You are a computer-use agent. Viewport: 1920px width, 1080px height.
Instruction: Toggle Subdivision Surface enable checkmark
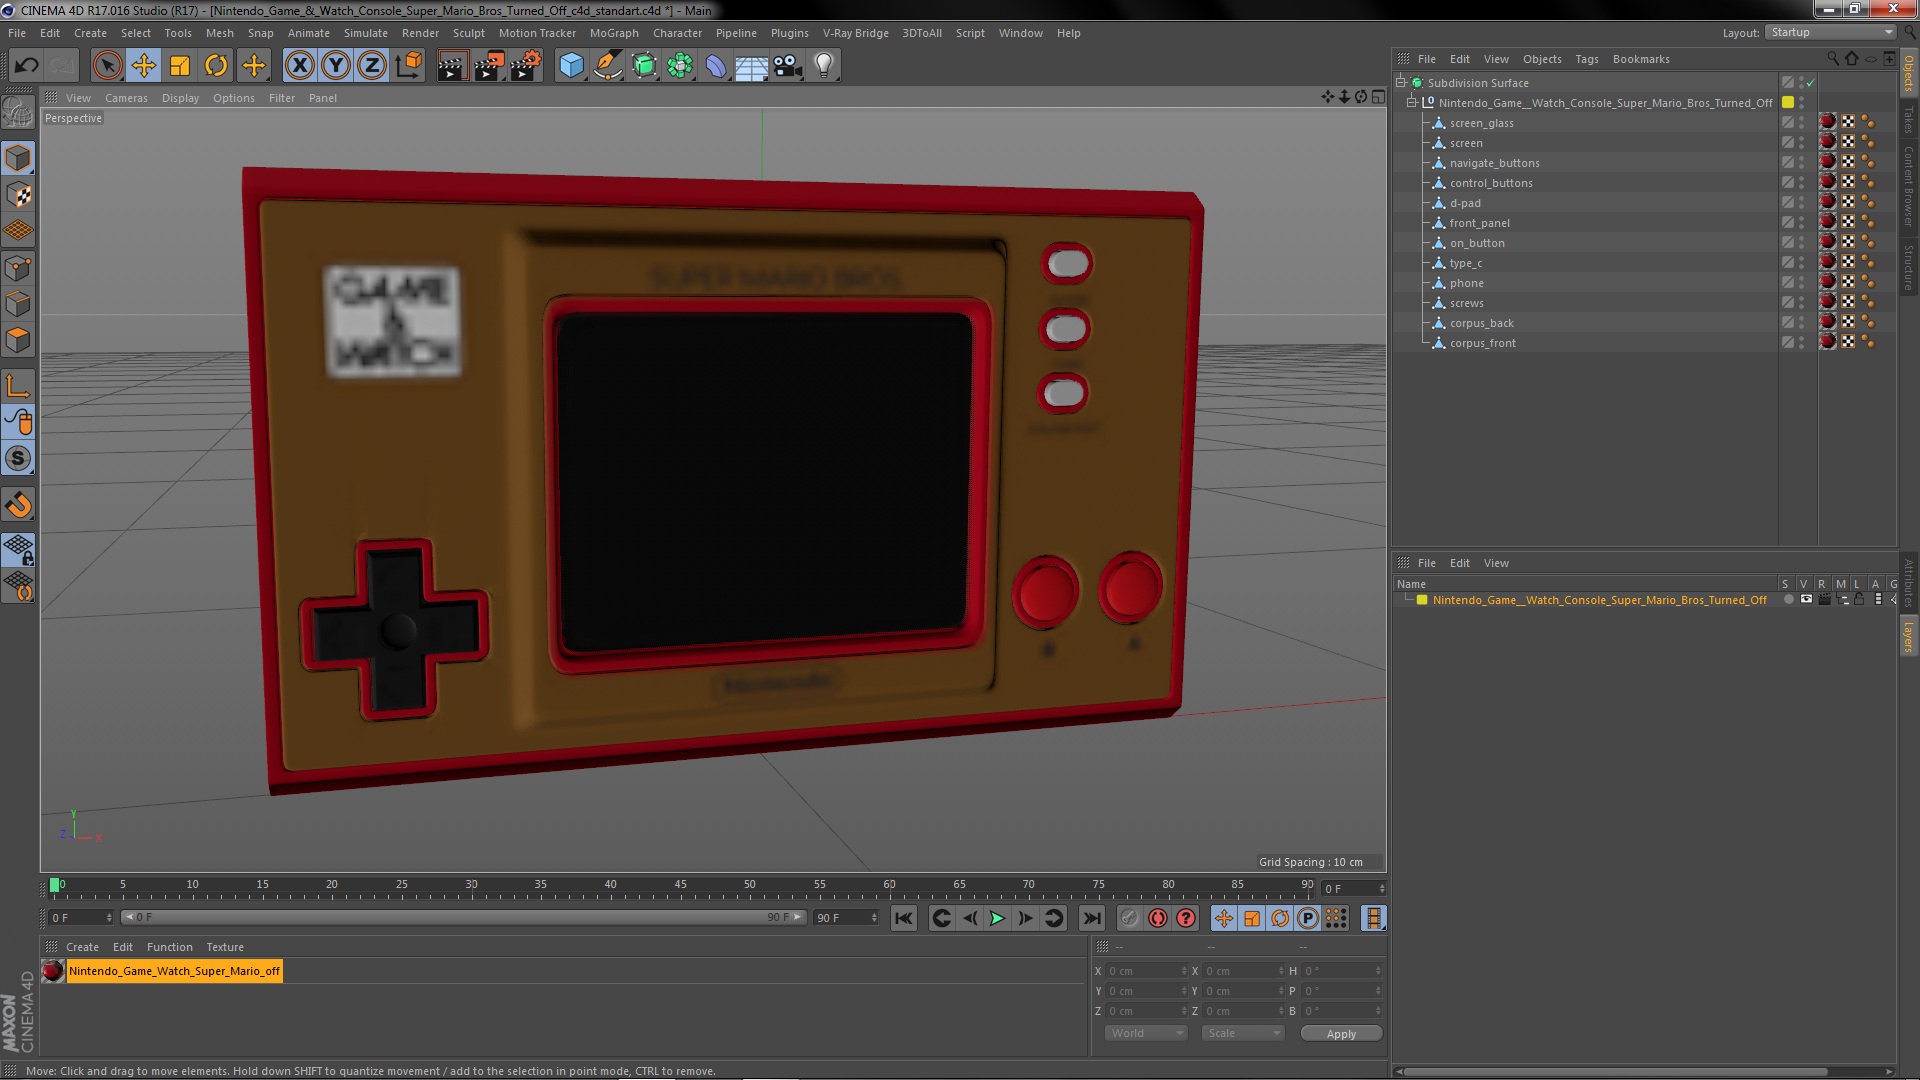click(x=1810, y=83)
